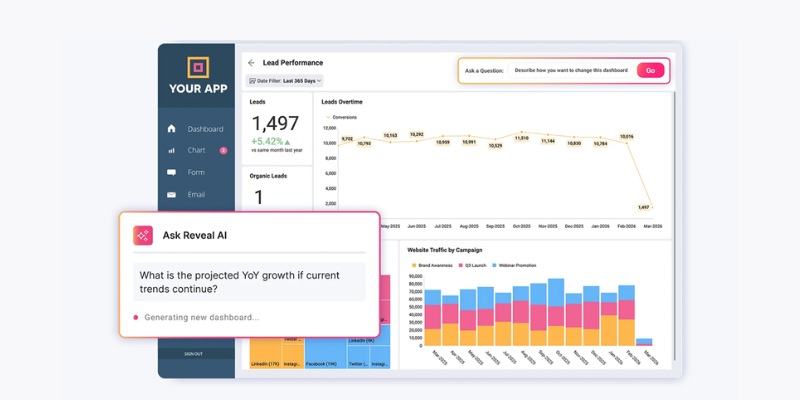Click the Dashboard home icon in sidebar
This screenshot has width=800, height=400.
point(171,129)
